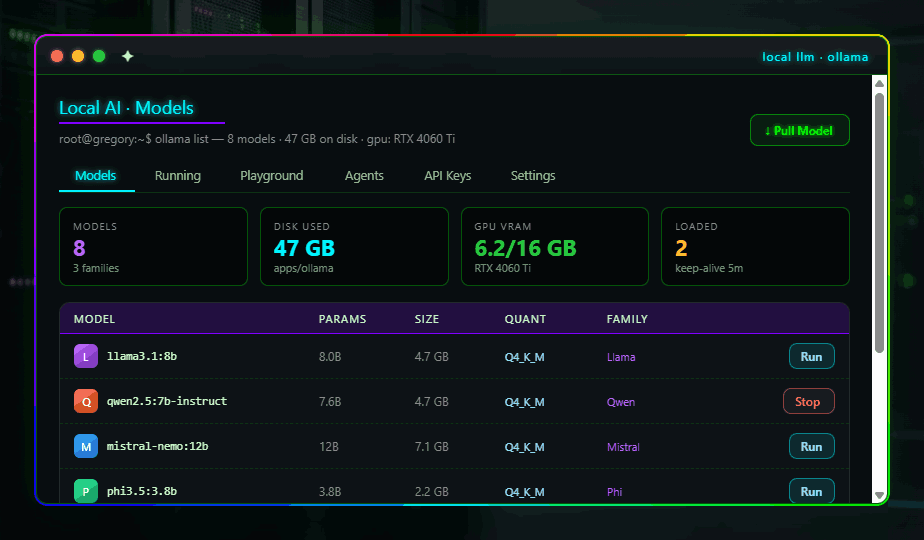Click Q4_K_M quant in mistral-nemo row
This screenshot has height=540, width=924.
(524, 447)
